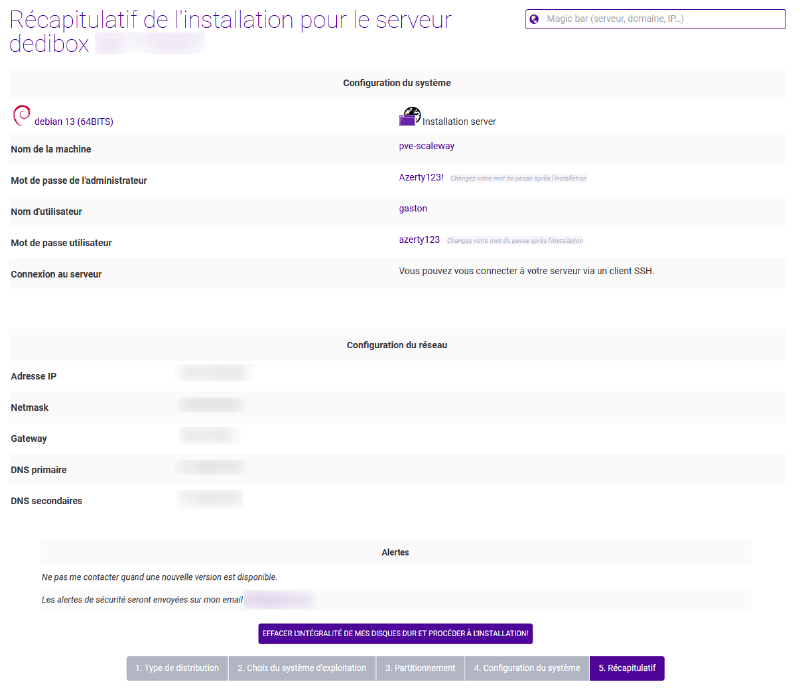Select the Netmask value field
Image resolution: width=800 pixels, height=694 pixels.
click(x=210, y=405)
